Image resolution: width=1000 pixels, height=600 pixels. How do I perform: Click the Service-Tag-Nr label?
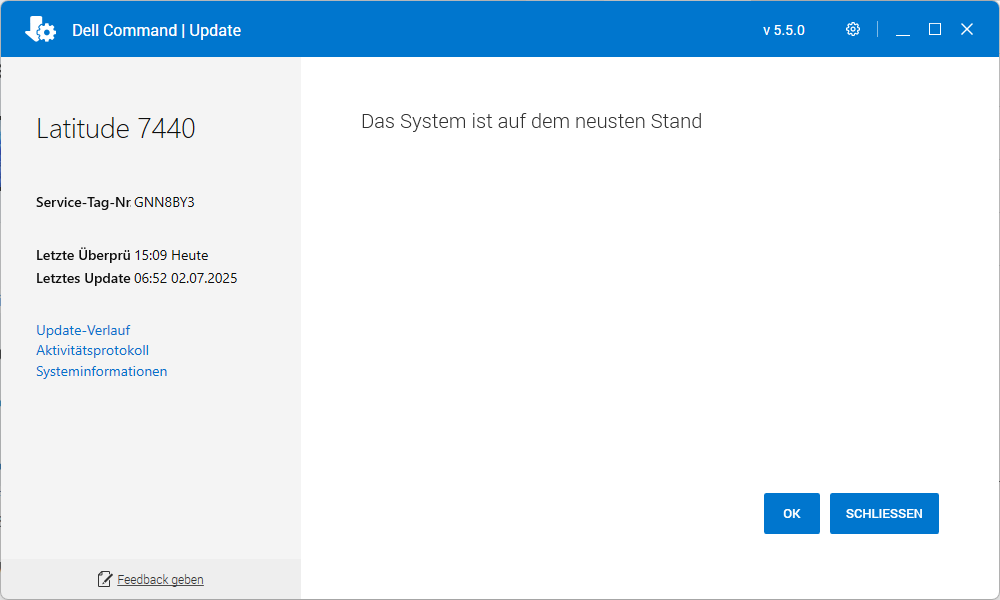[x=83, y=202]
